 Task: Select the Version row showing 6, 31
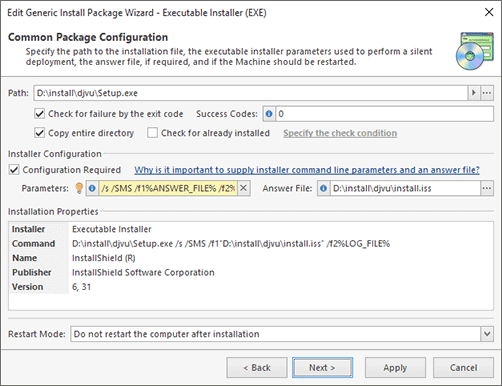[x=251, y=287]
